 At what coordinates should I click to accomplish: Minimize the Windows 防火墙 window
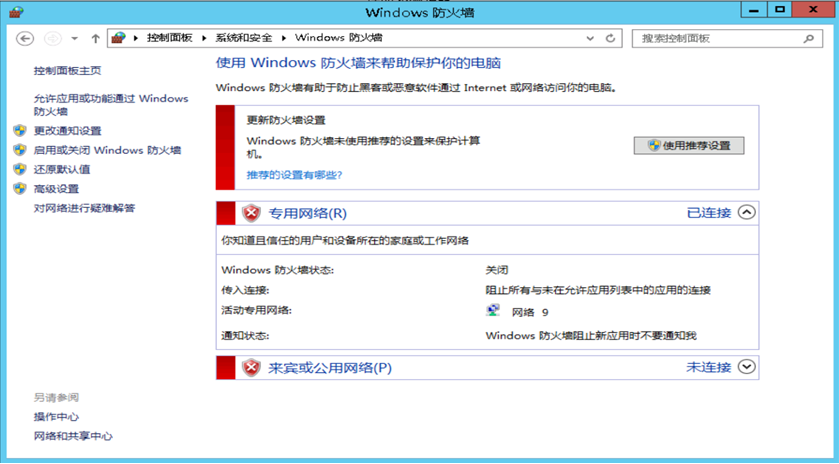(x=754, y=10)
